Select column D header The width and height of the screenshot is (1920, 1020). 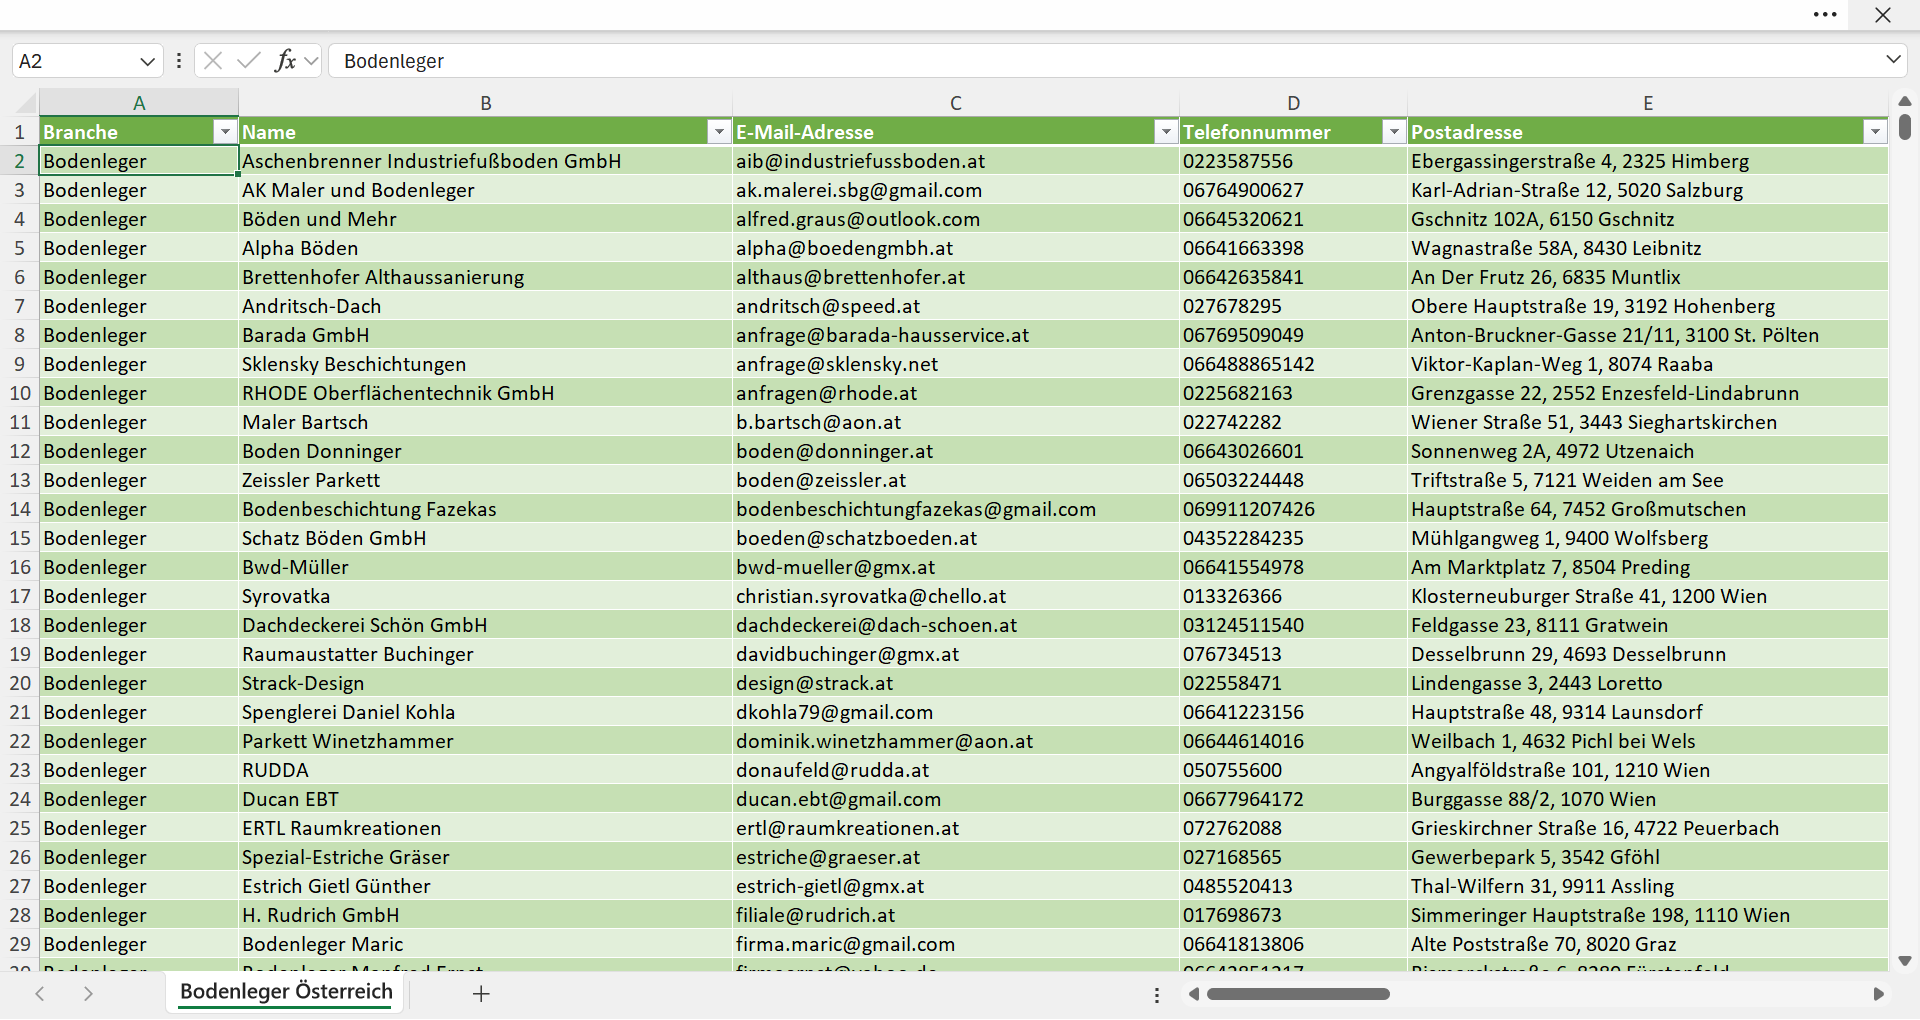pos(1294,102)
